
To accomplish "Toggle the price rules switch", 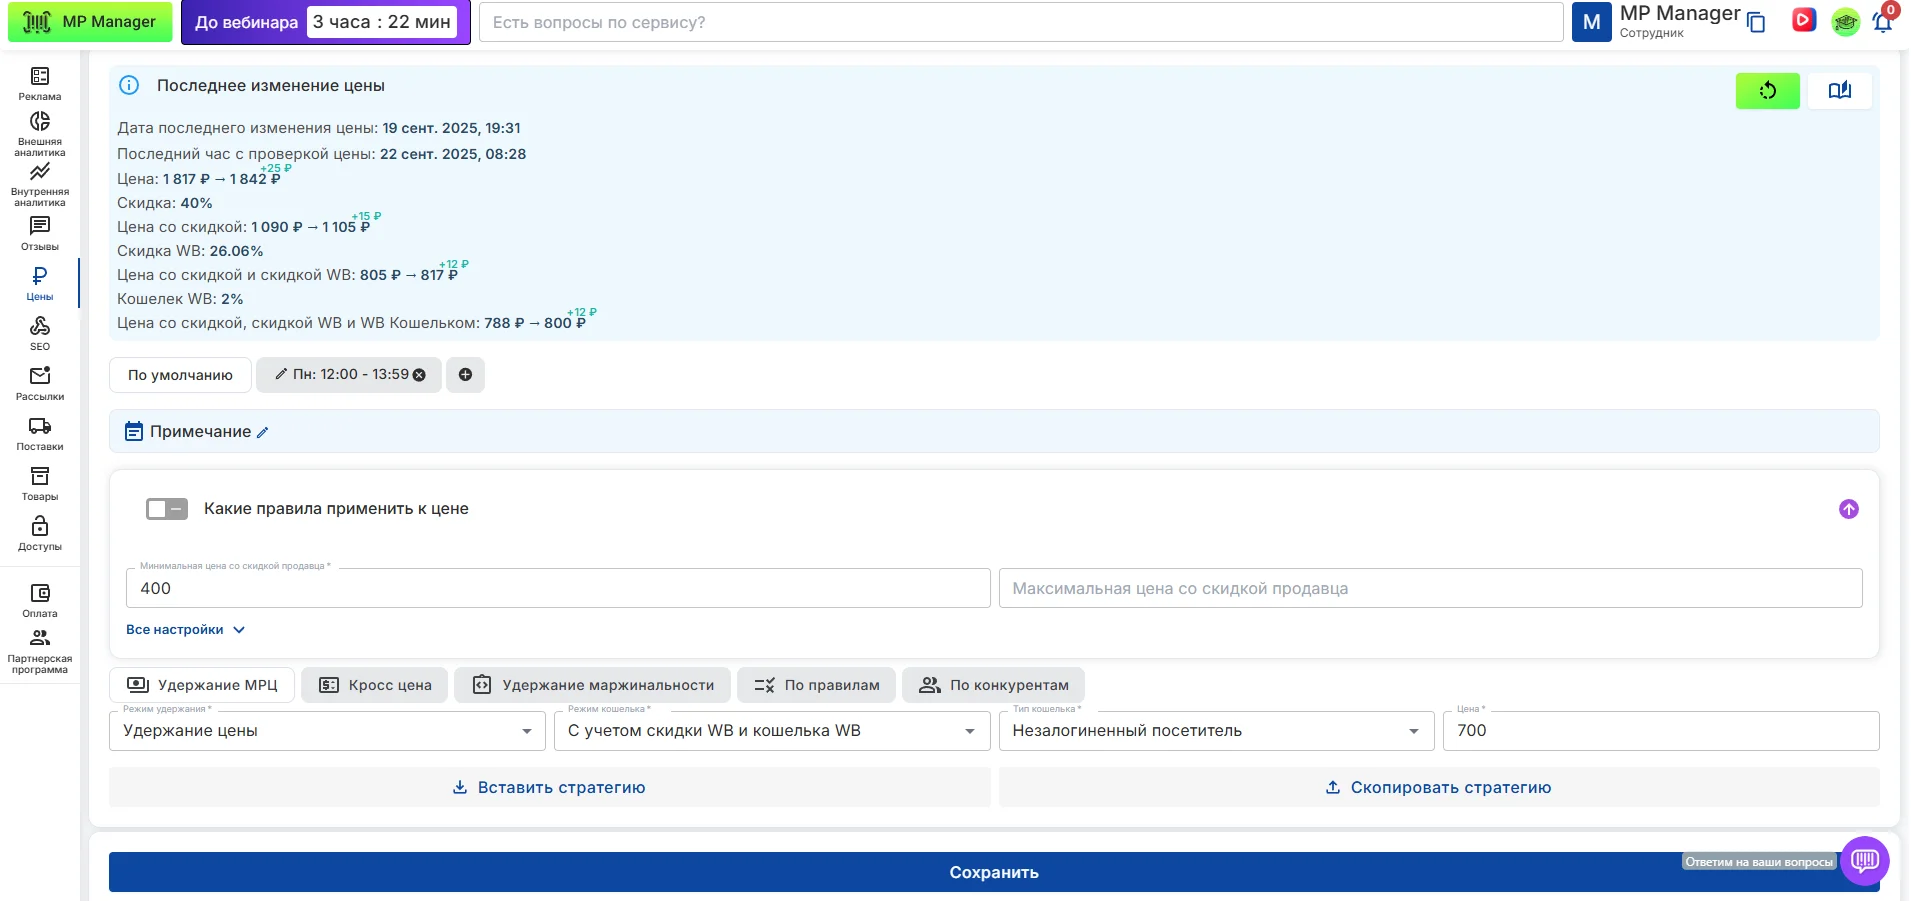I will click(167, 509).
